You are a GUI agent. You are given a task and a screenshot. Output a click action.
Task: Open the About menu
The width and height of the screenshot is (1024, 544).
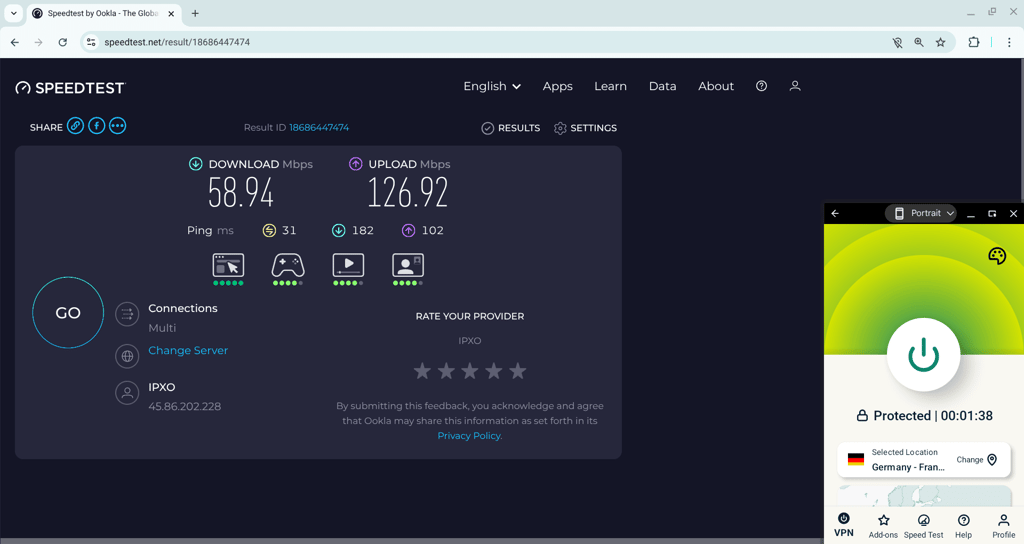click(x=716, y=86)
